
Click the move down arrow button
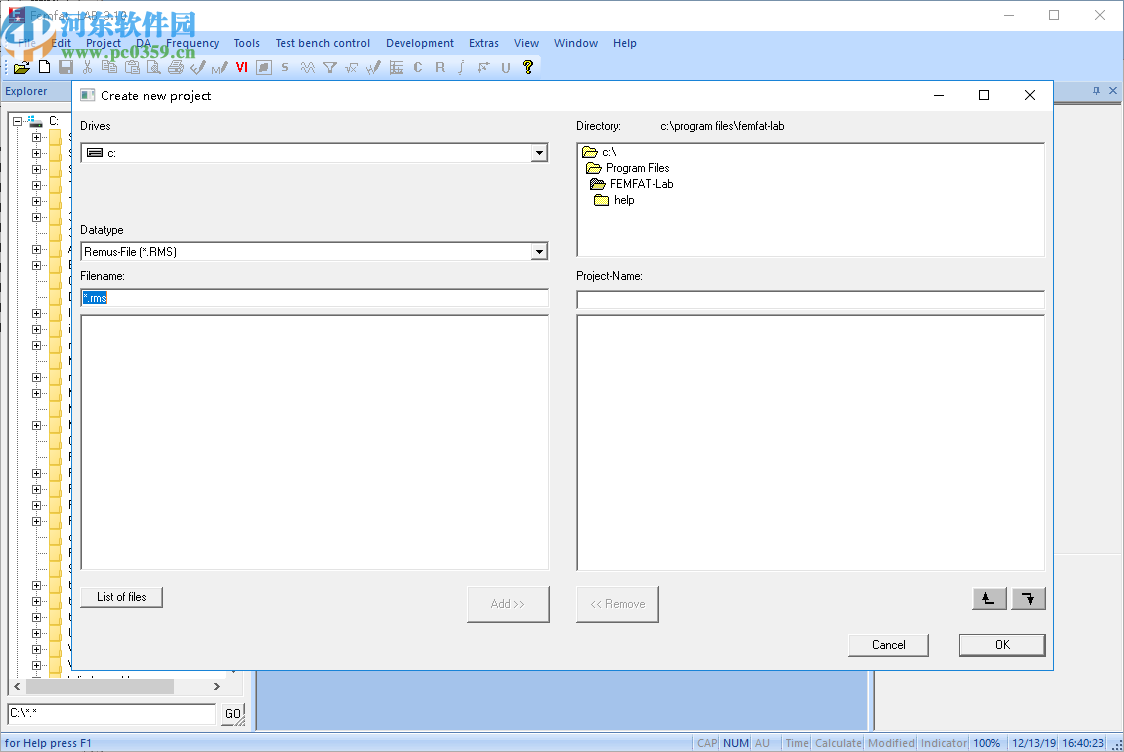pos(1029,599)
